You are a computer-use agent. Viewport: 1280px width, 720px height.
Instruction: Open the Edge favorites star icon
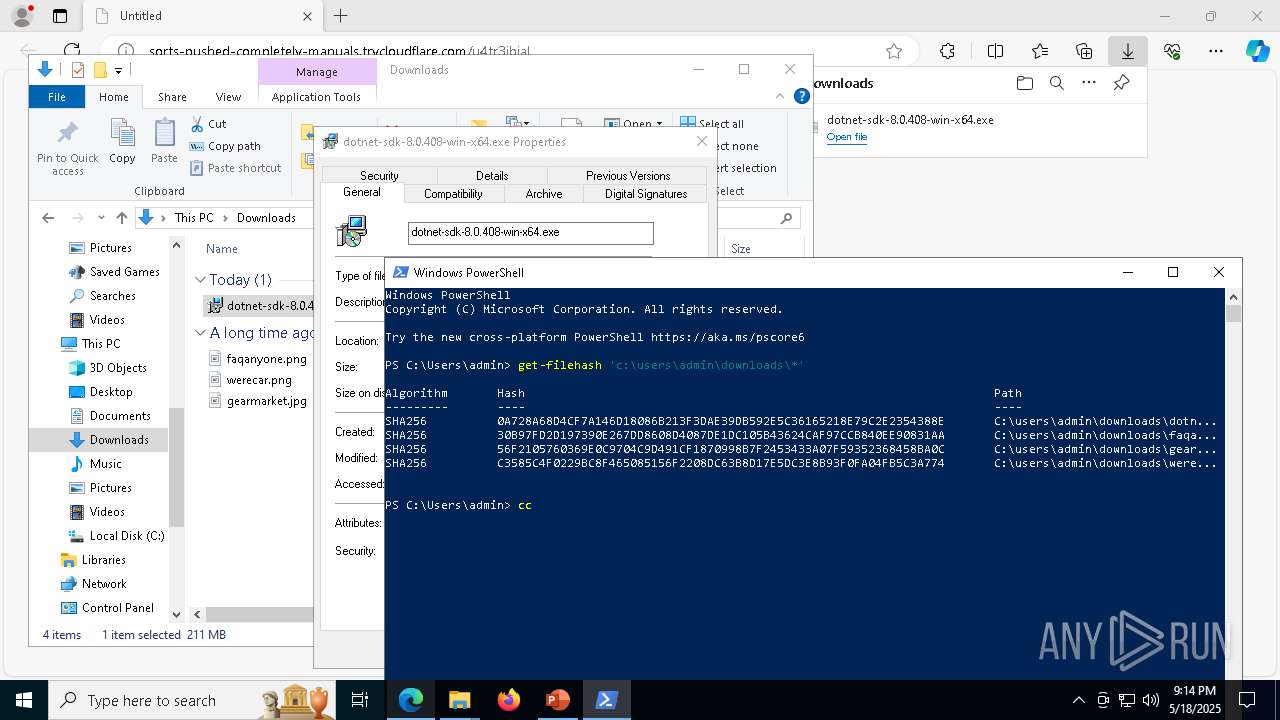pos(894,51)
